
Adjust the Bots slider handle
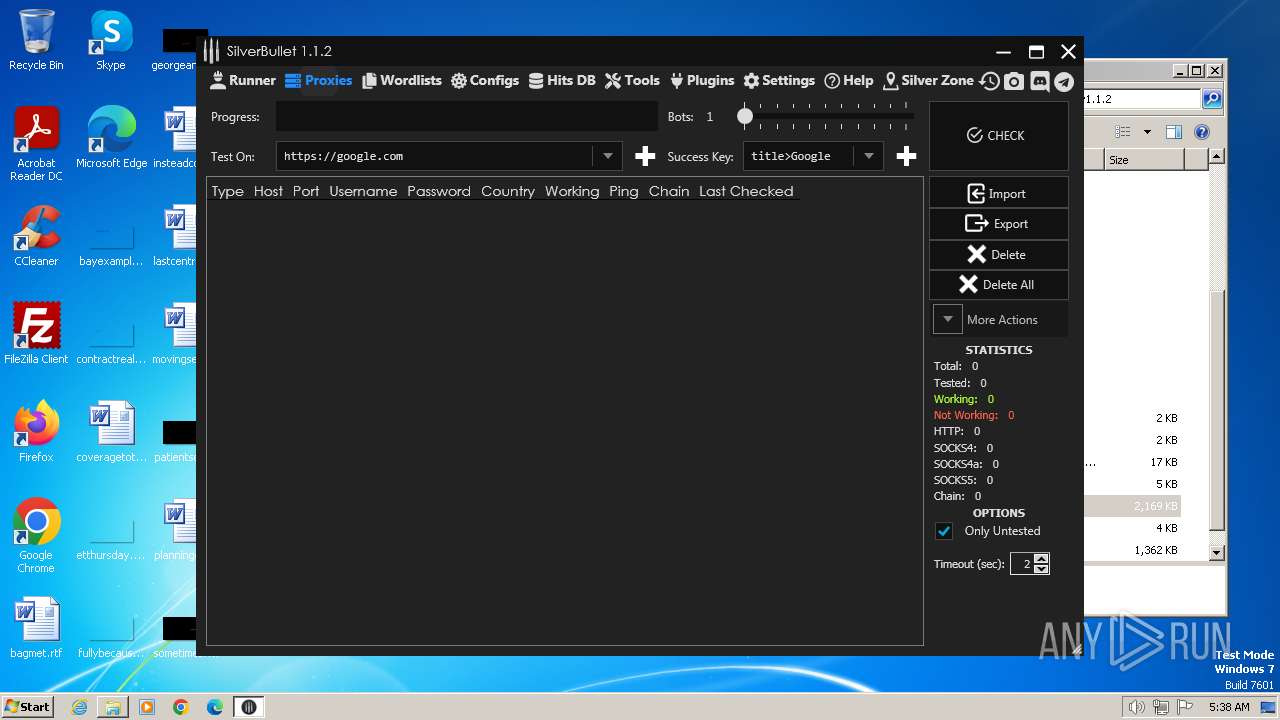pos(745,116)
